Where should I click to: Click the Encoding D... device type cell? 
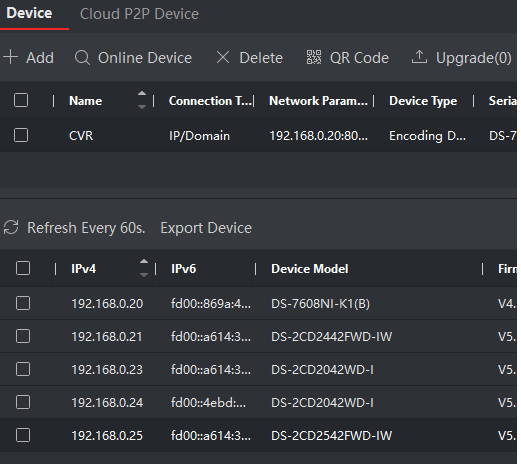tap(427, 136)
